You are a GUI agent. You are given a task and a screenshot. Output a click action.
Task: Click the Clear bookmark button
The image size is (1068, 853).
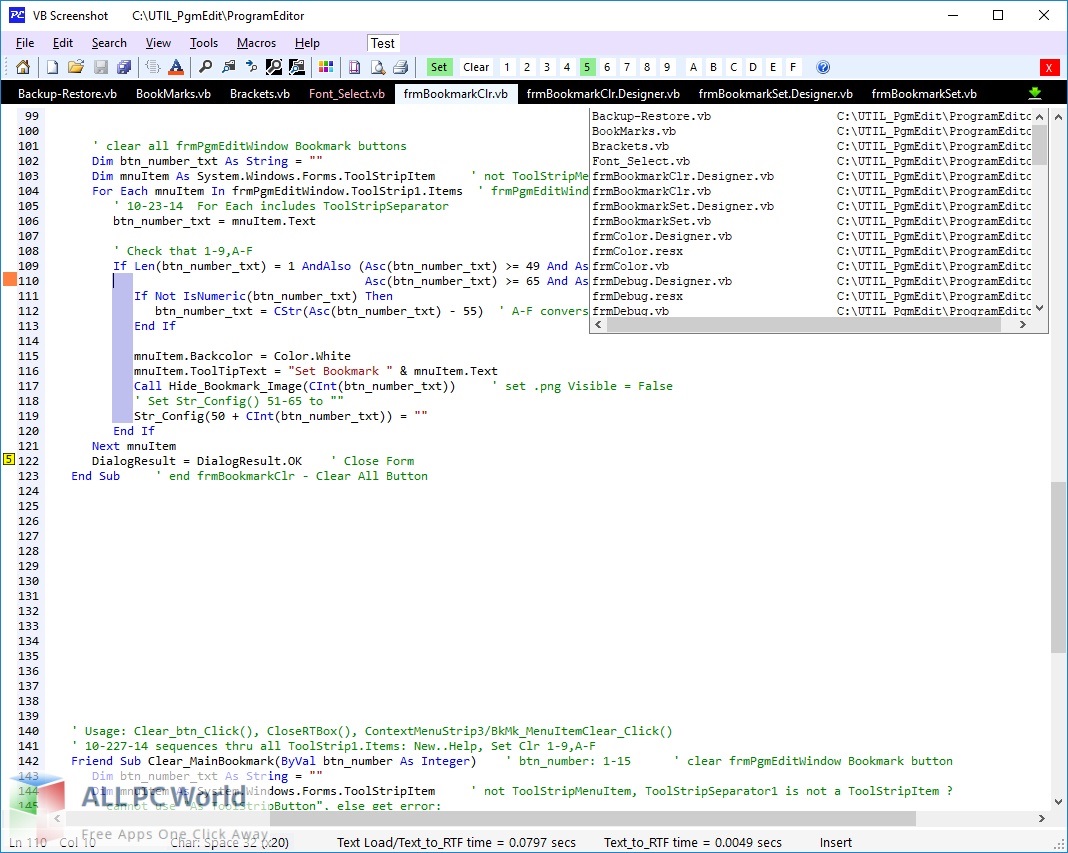[x=476, y=67]
